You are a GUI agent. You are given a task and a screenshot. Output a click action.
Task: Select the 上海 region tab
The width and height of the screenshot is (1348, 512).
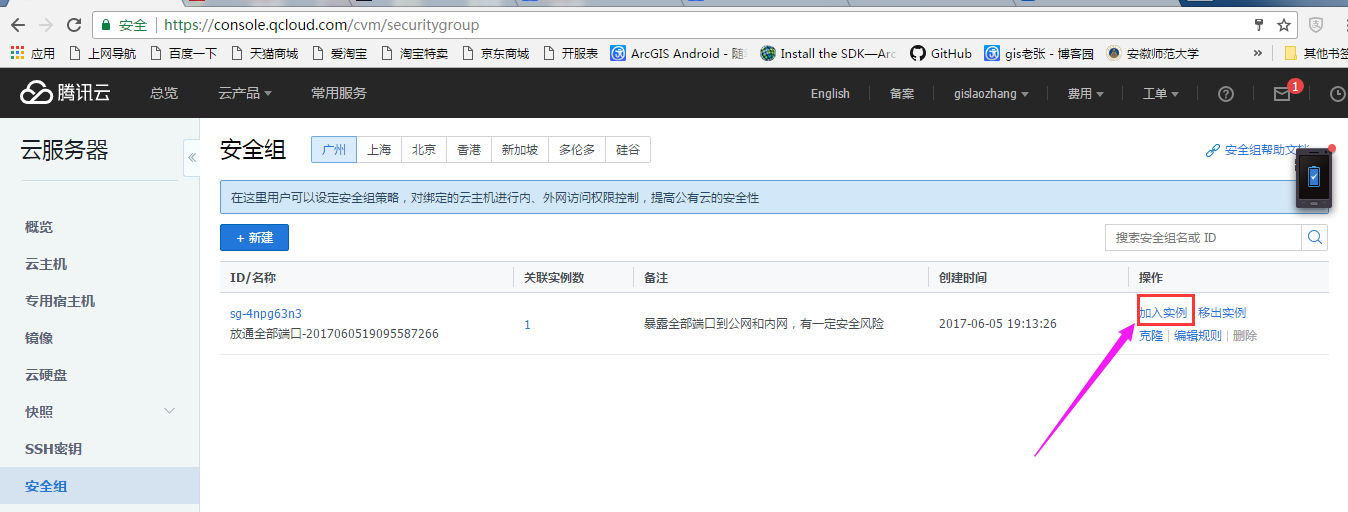pos(379,150)
